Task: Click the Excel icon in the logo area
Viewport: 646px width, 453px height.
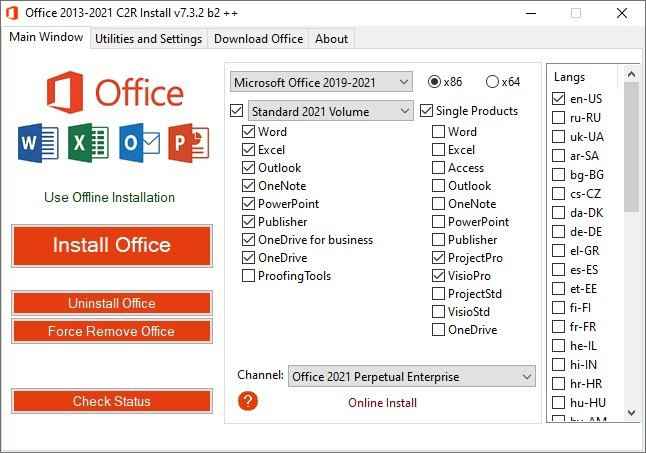Action: click(88, 143)
